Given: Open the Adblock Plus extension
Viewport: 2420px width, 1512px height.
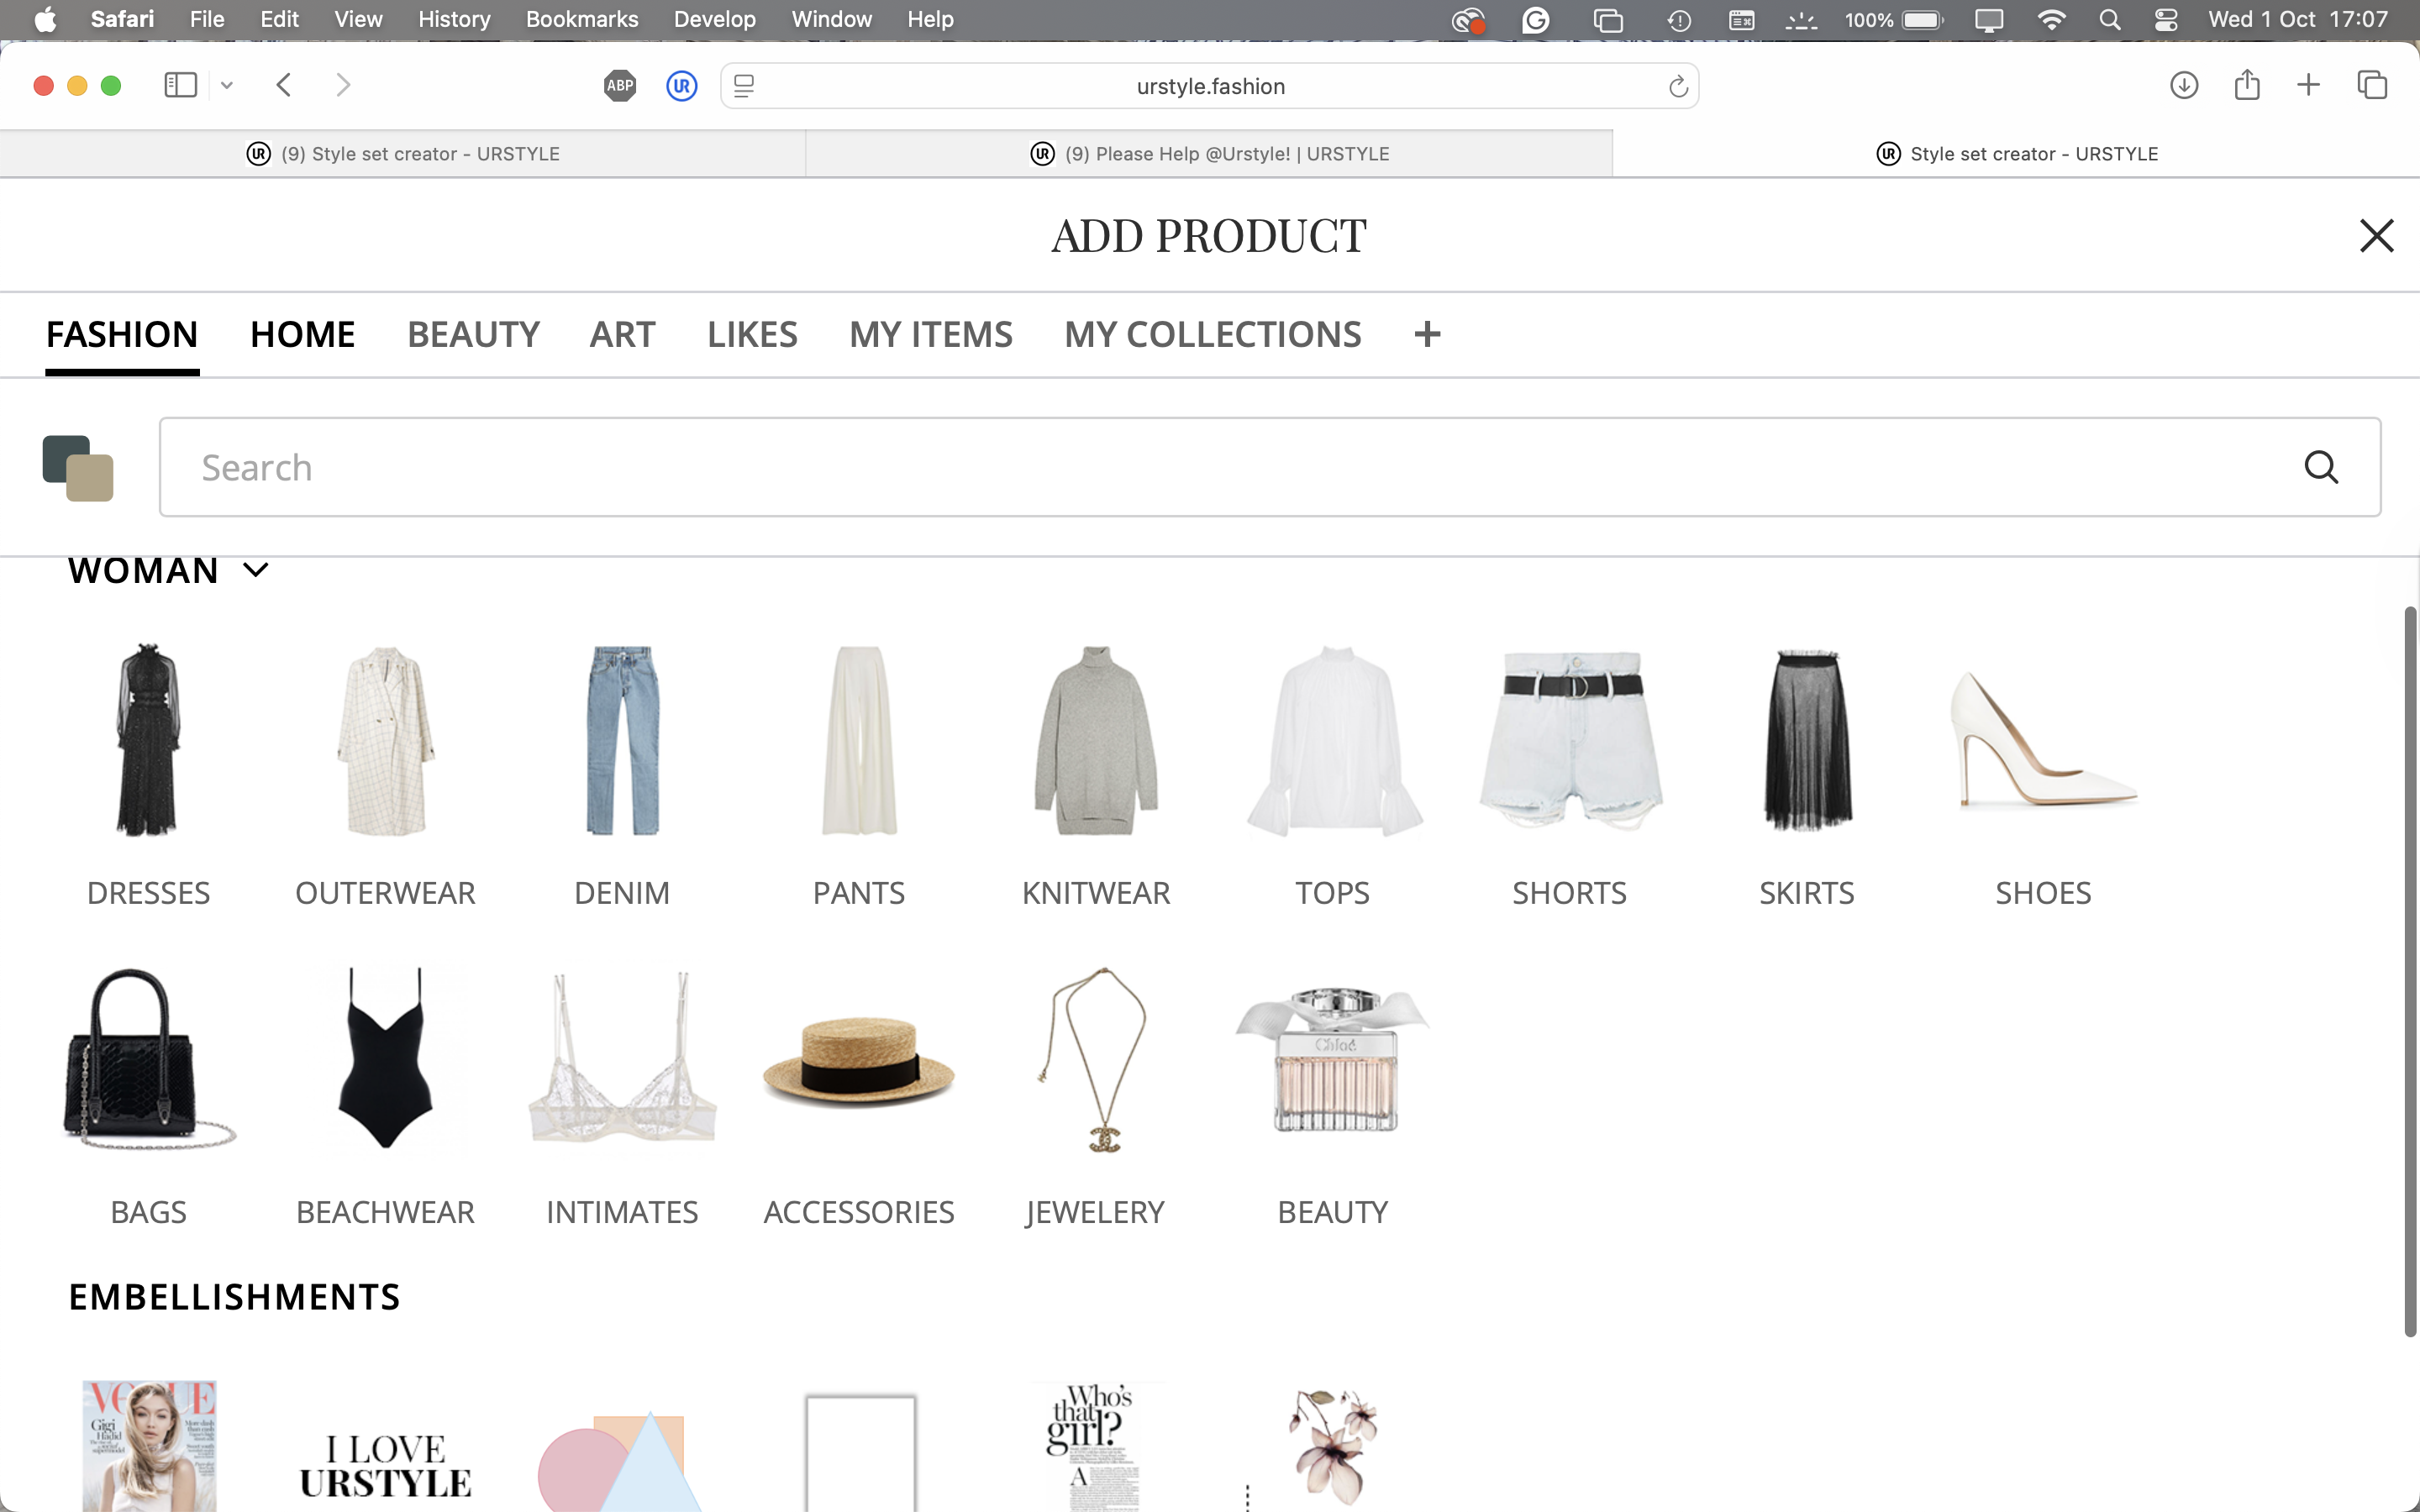Looking at the screenshot, I should [x=620, y=86].
